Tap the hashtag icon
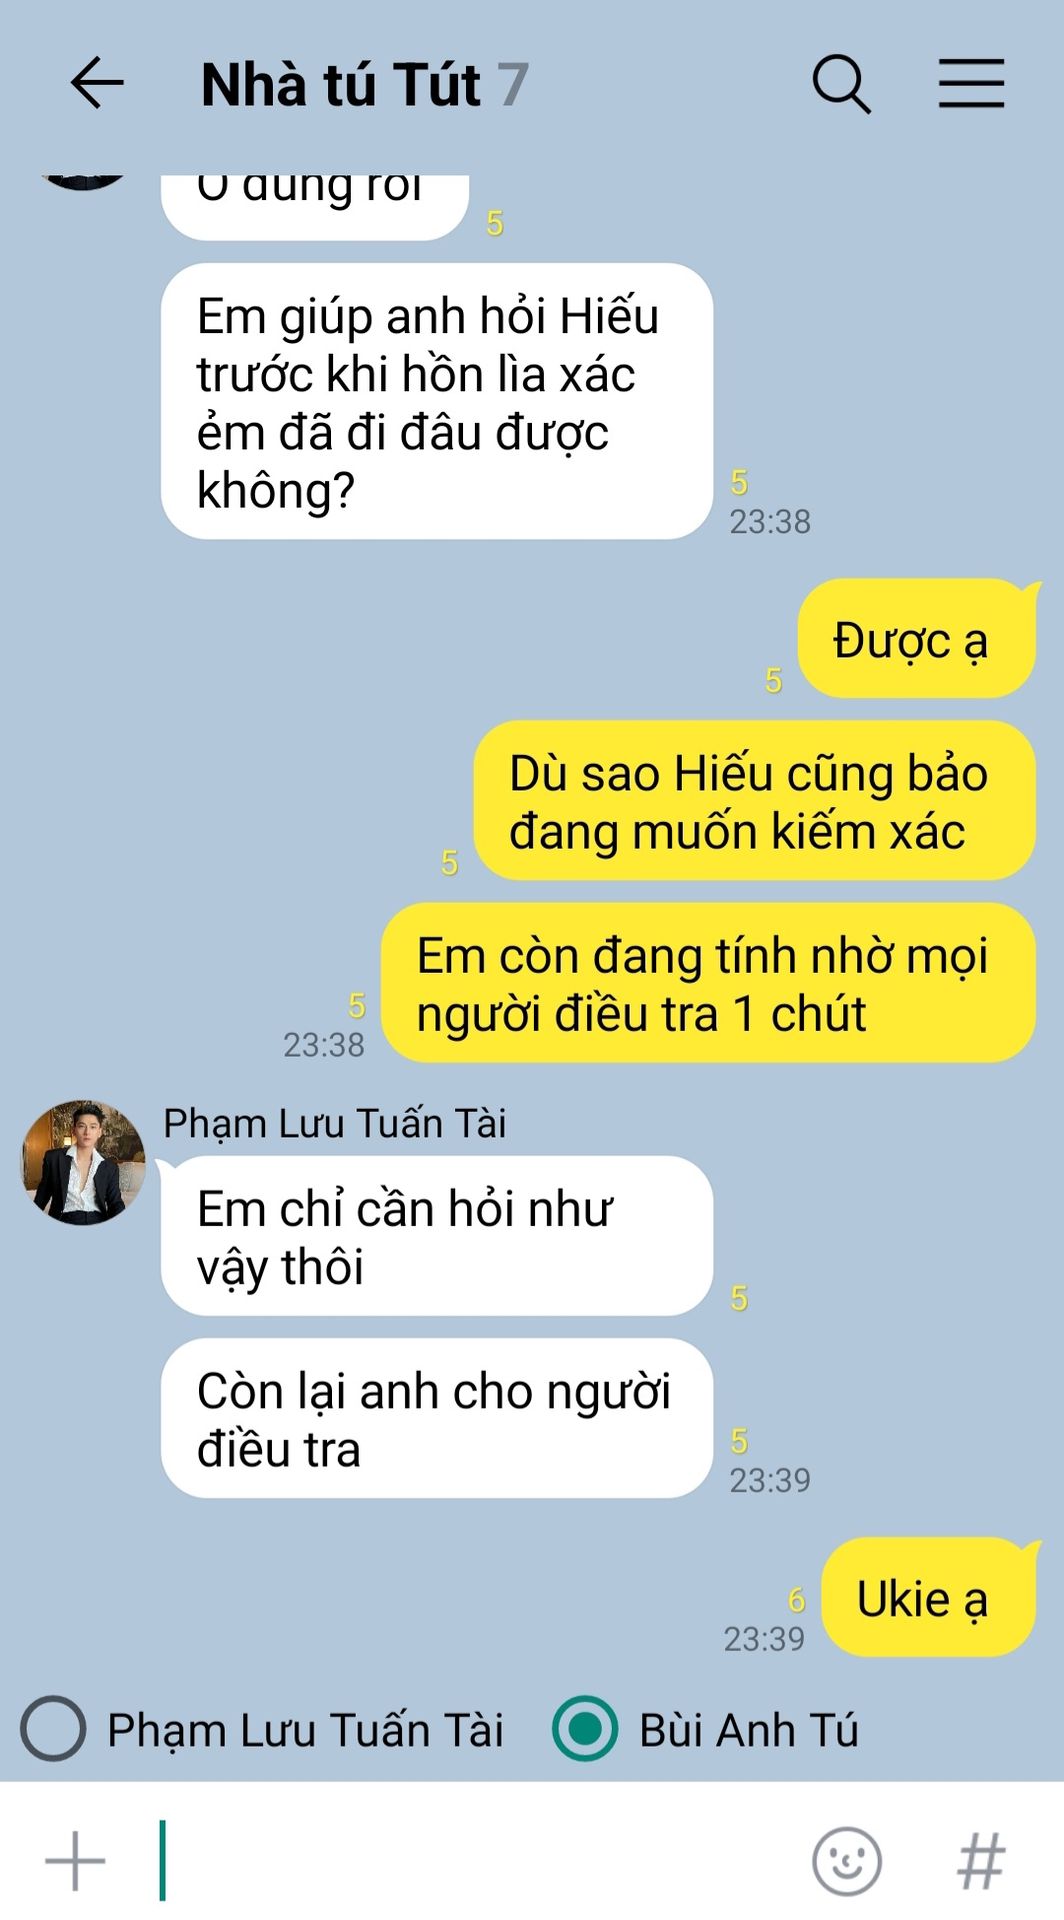This screenshot has width=1064, height=1920. point(981,1861)
